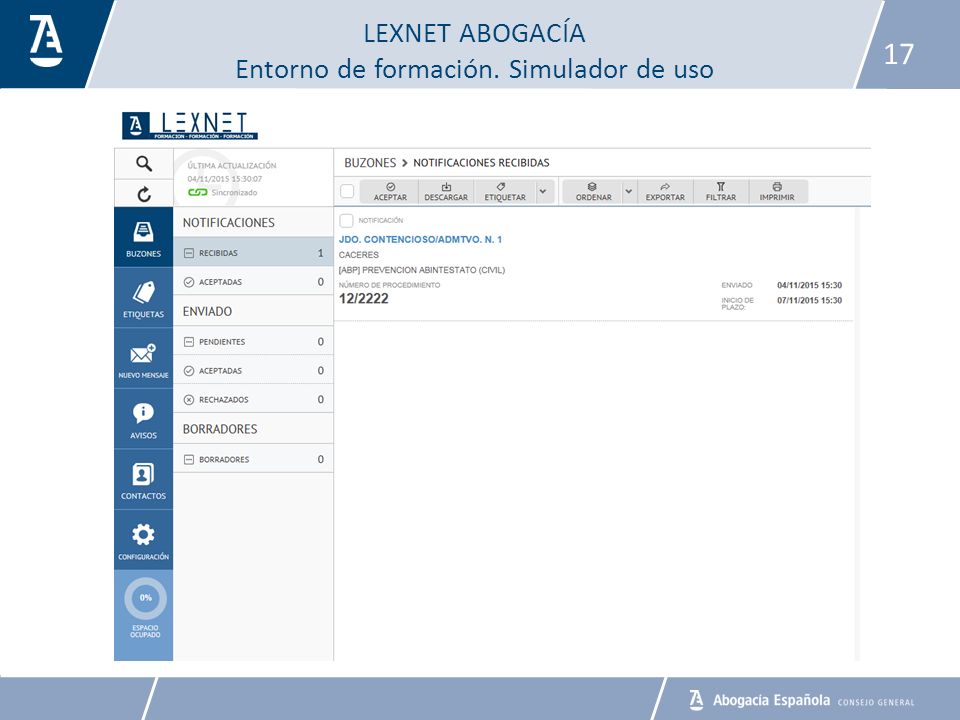Click the Exportar toolbar button
Screen dimensions: 960x720
point(665,192)
